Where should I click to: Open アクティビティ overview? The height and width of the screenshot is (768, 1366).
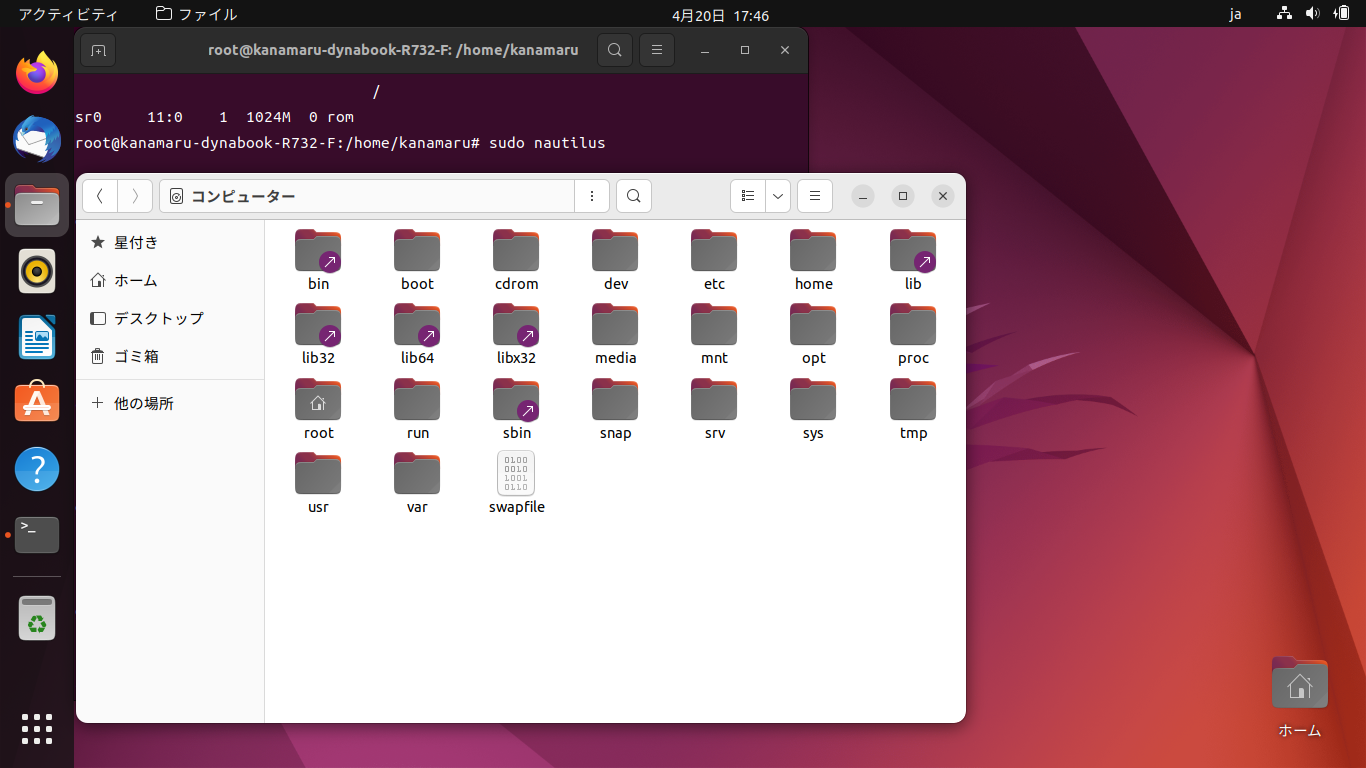68,14
